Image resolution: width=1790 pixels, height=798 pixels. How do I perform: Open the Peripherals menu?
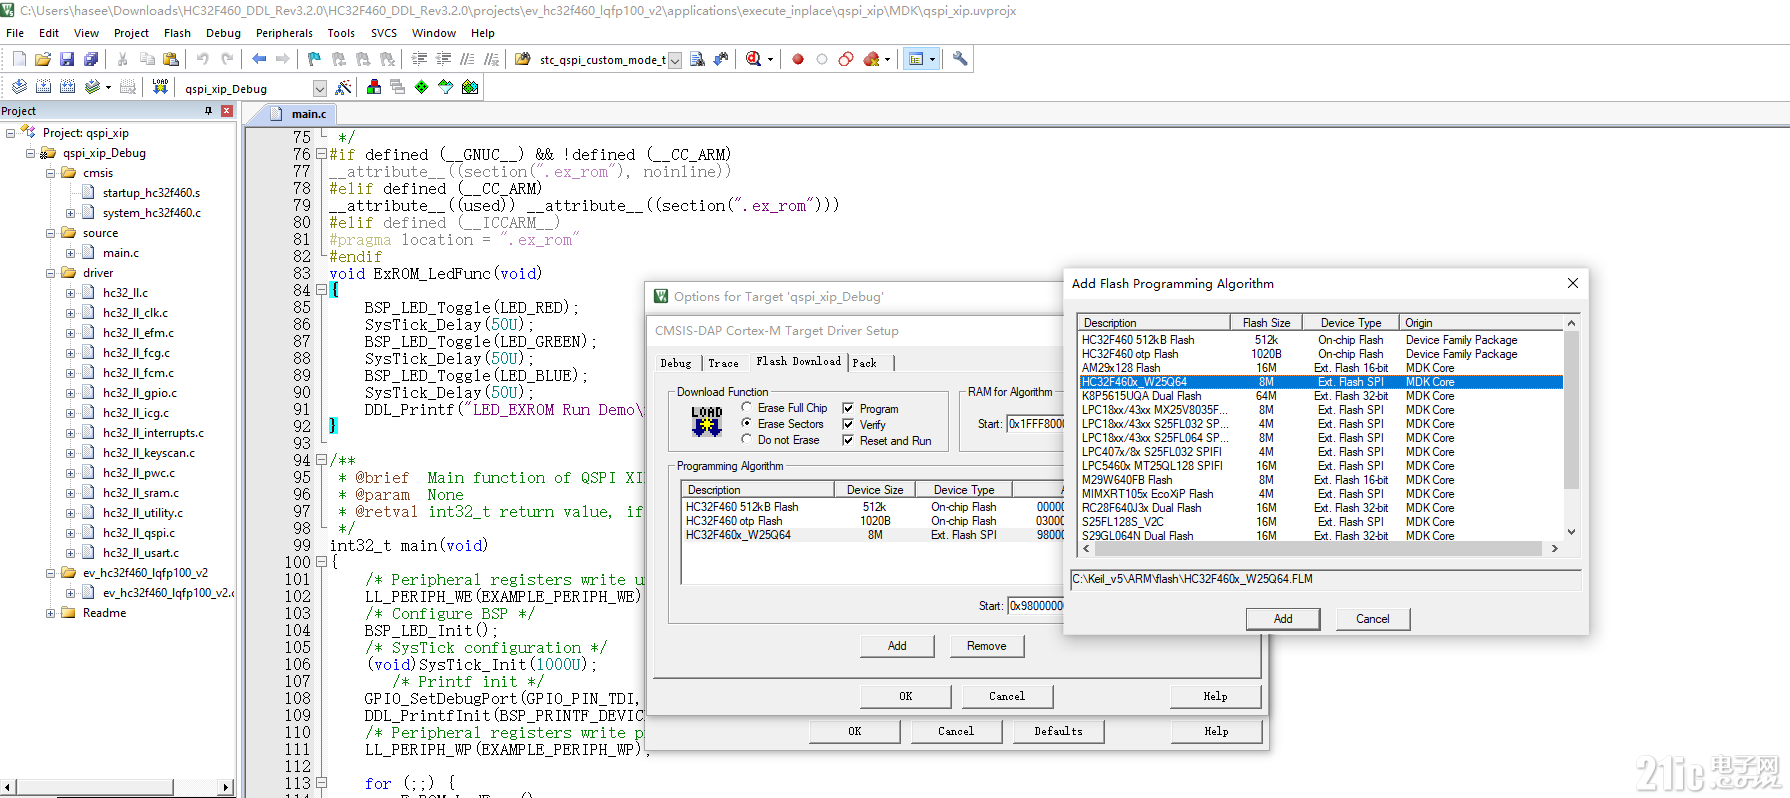284,33
